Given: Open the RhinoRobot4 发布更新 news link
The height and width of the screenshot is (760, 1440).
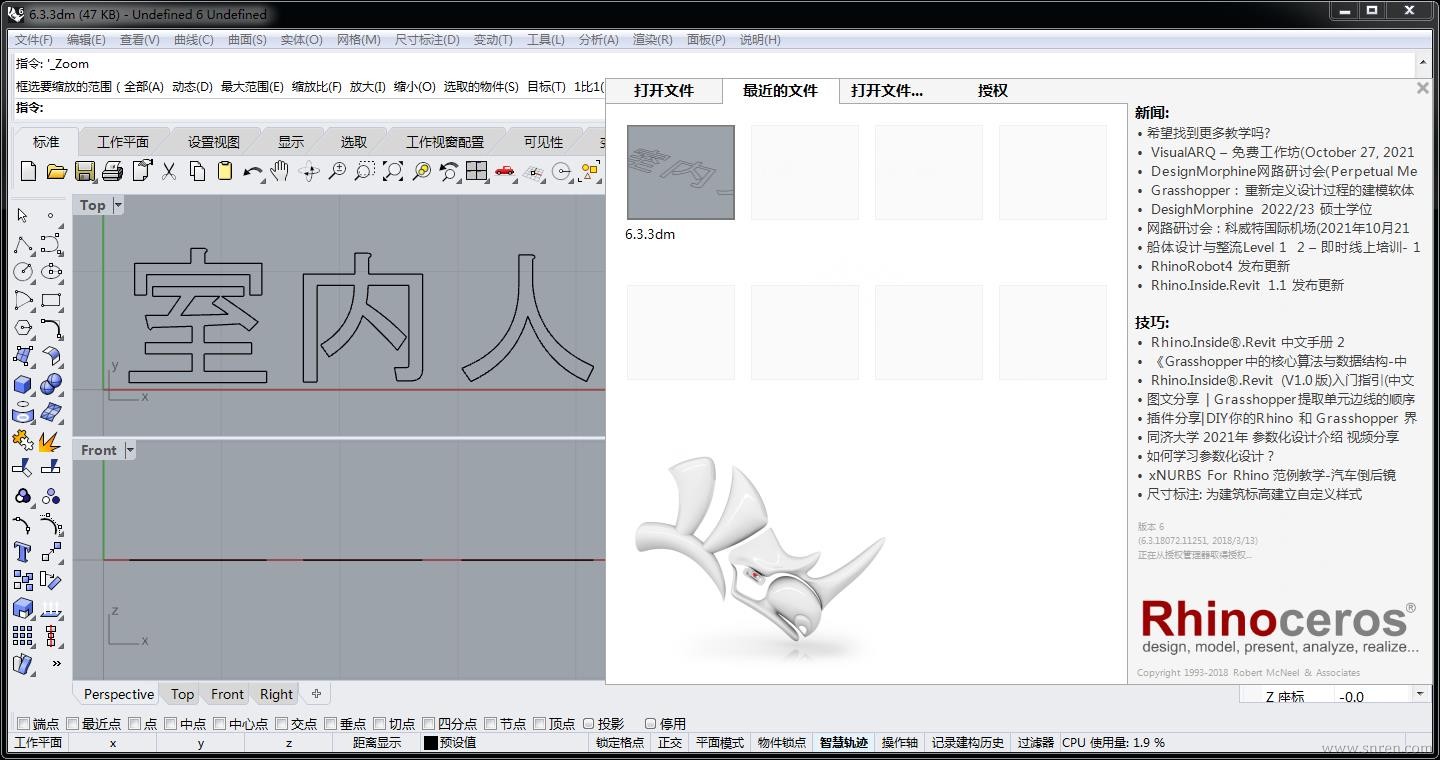Looking at the screenshot, I should [x=1220, y=266].
